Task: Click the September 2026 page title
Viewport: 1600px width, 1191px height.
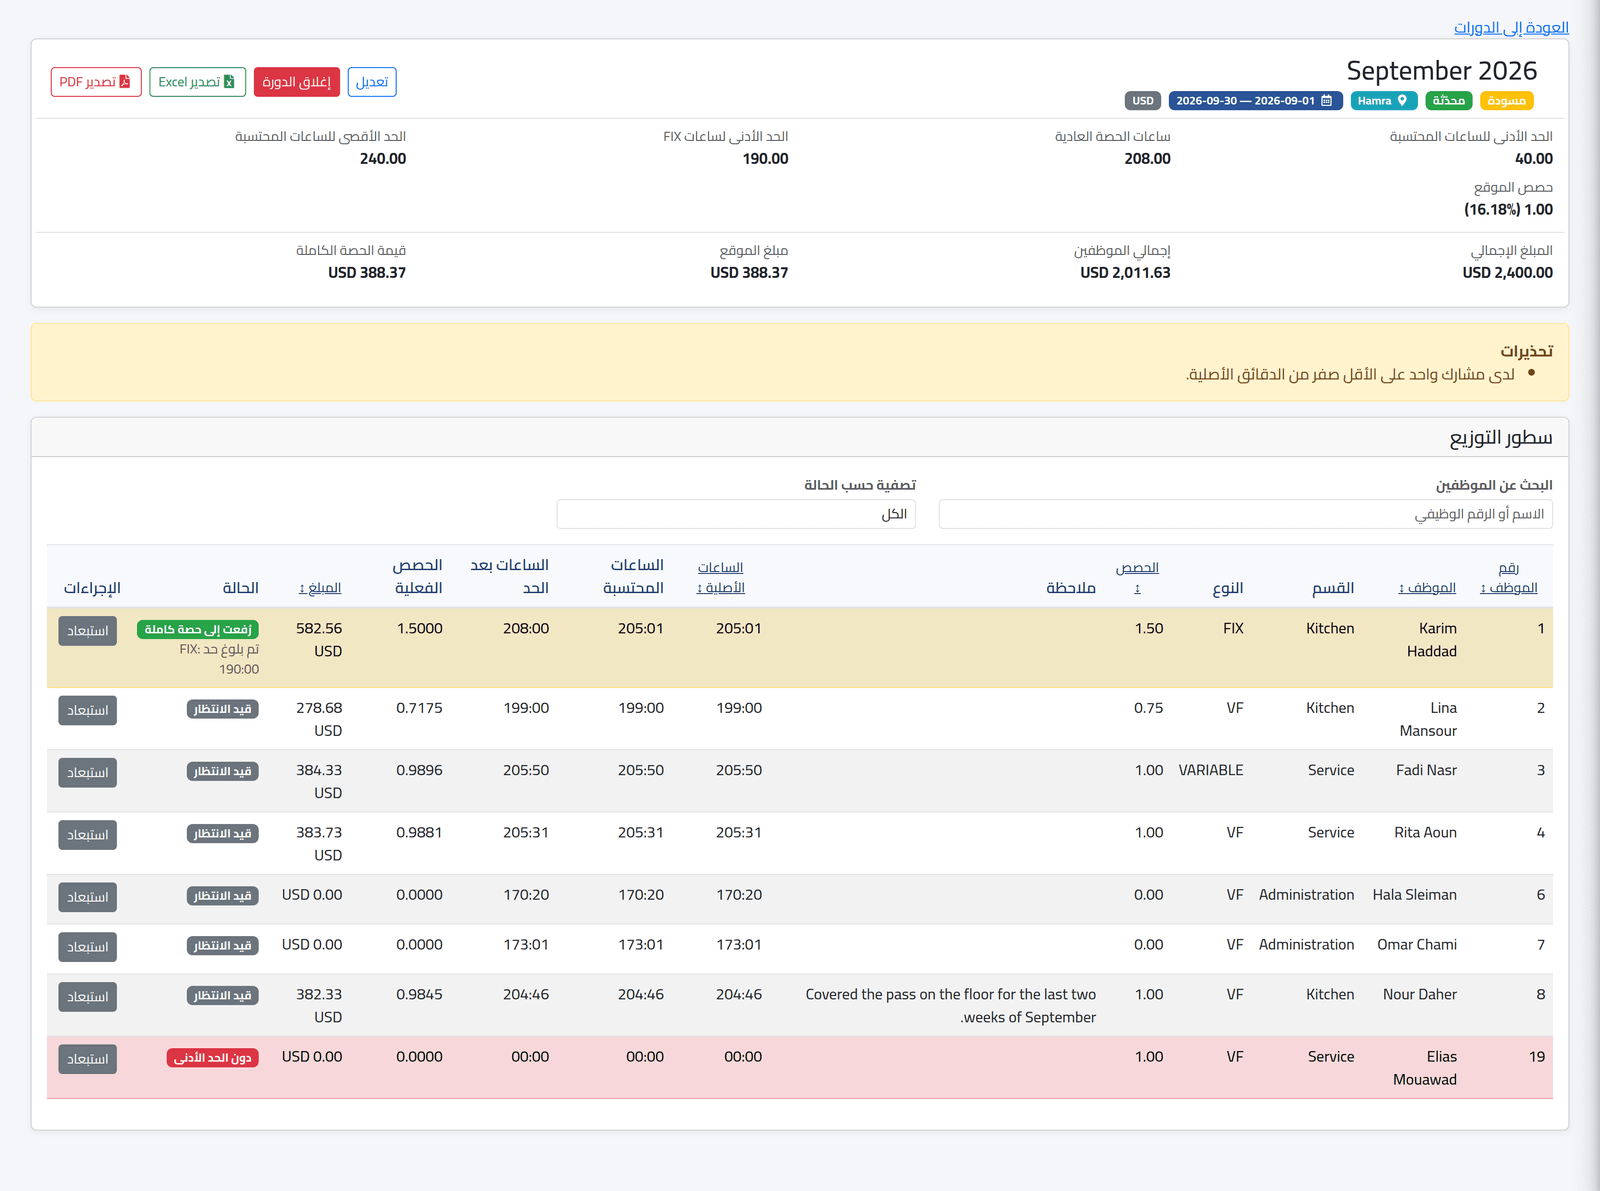Action: point(1441,71)
